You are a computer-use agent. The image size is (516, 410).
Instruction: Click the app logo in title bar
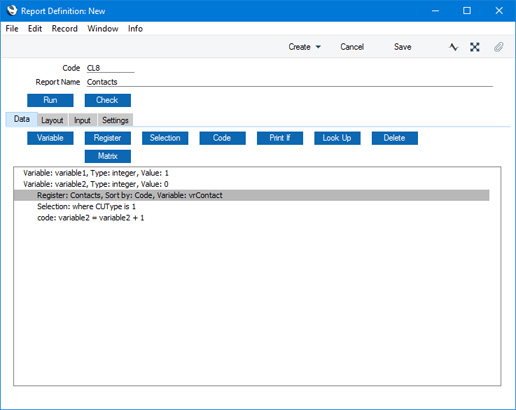(x=12, y=11)
